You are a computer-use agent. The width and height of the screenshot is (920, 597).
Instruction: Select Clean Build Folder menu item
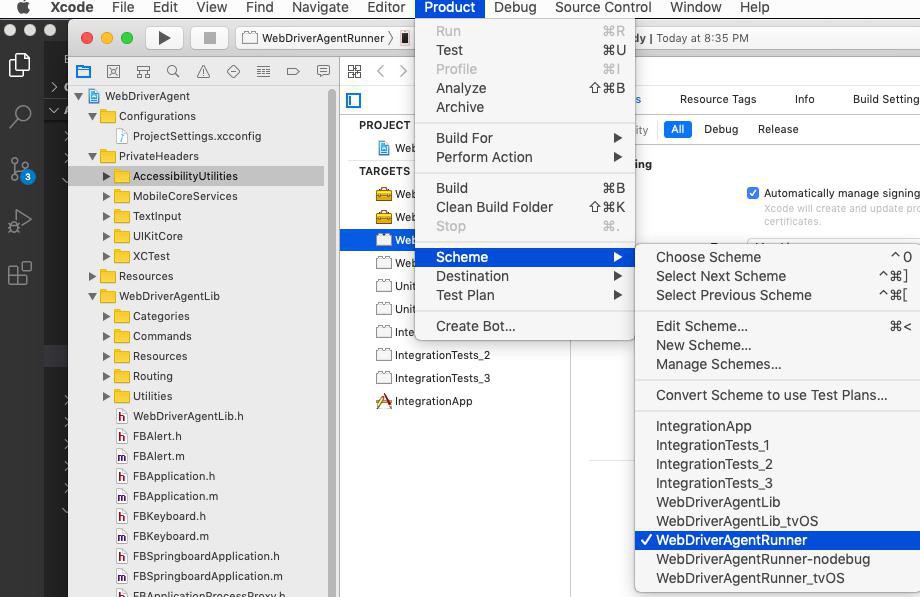(525, 207)
